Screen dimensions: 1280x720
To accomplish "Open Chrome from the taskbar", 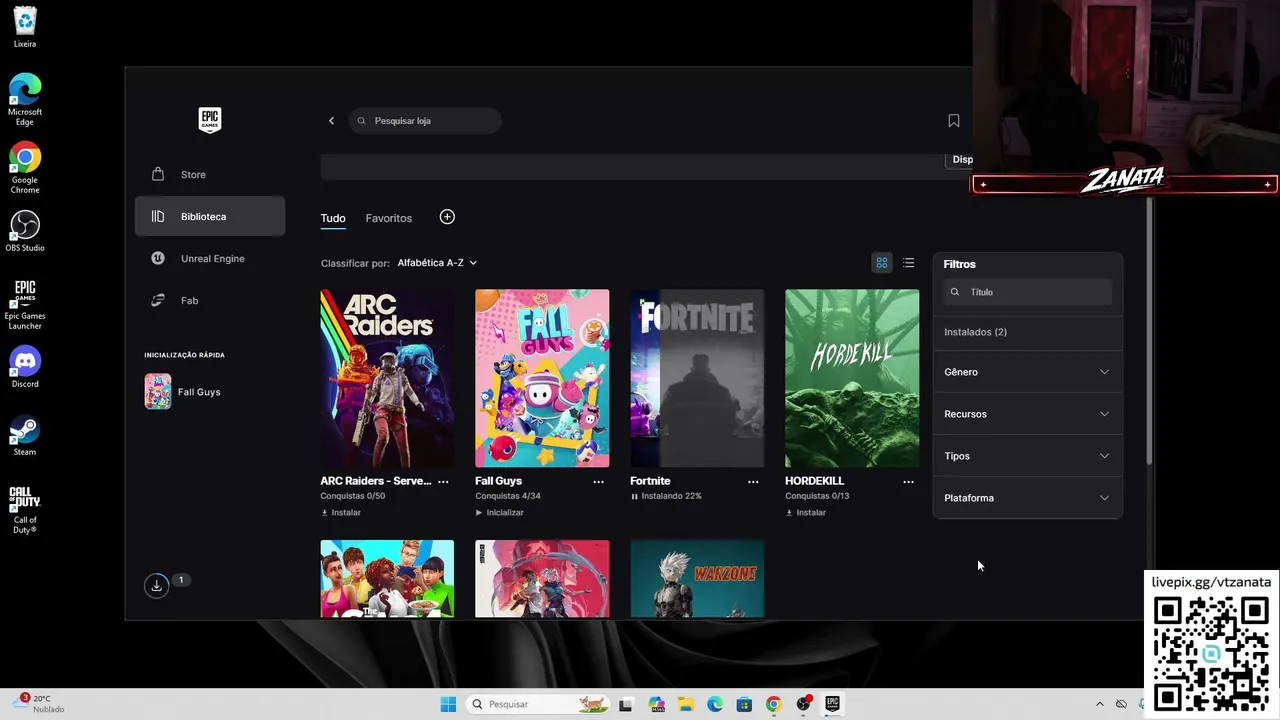I will [x=773, y=704].
